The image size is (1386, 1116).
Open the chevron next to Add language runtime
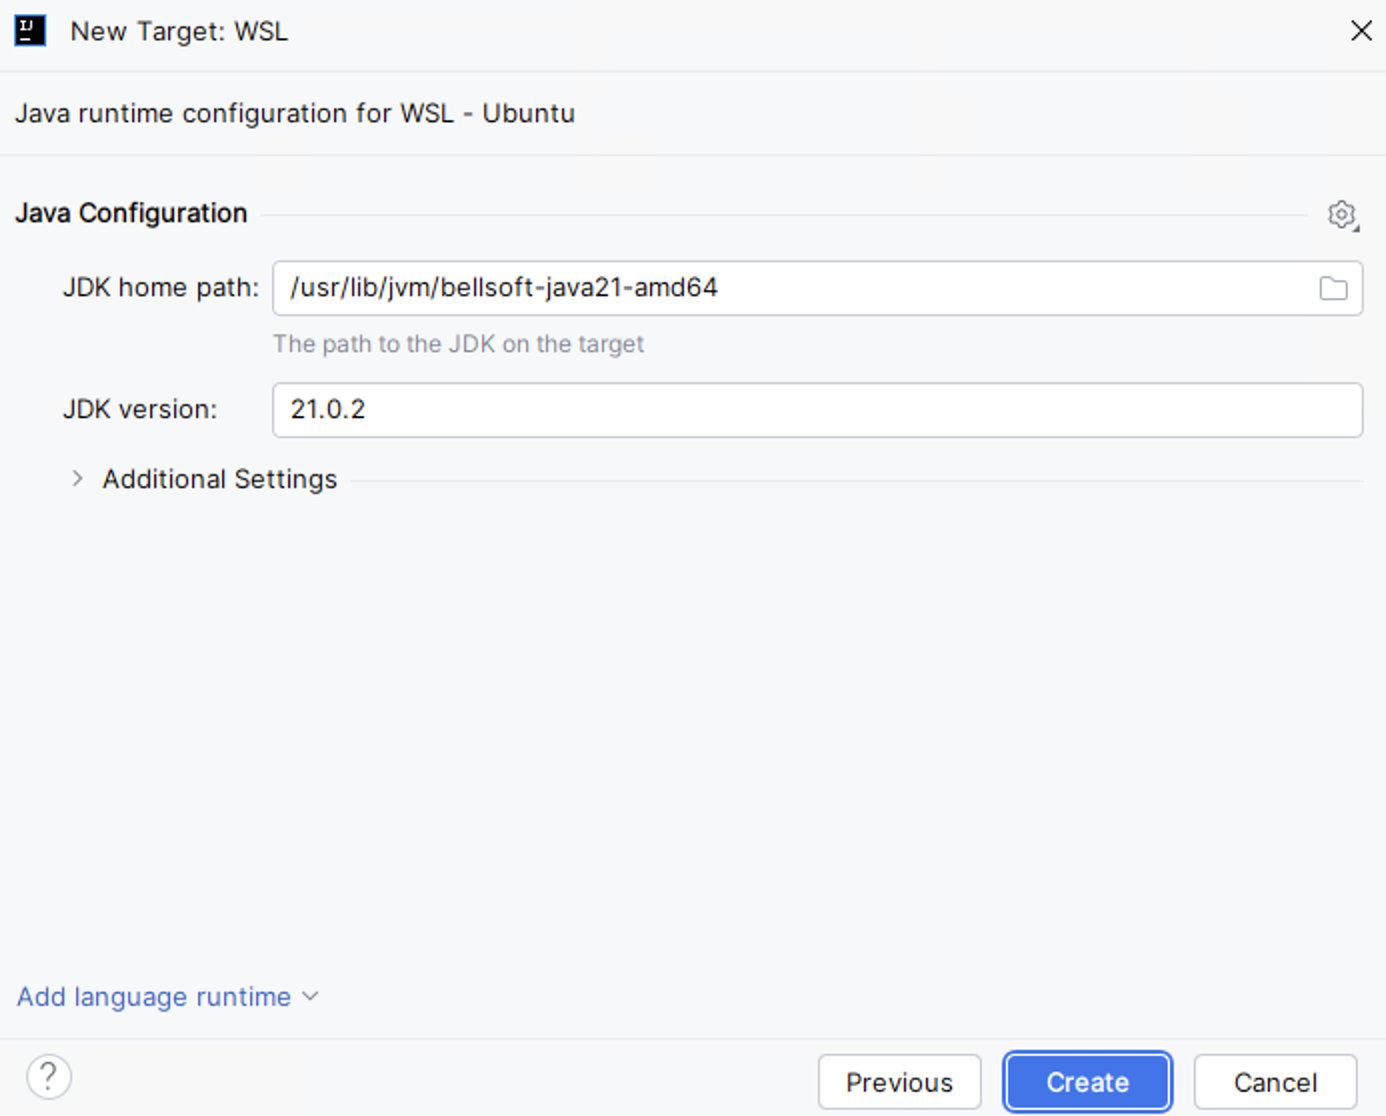coord(309,996)
